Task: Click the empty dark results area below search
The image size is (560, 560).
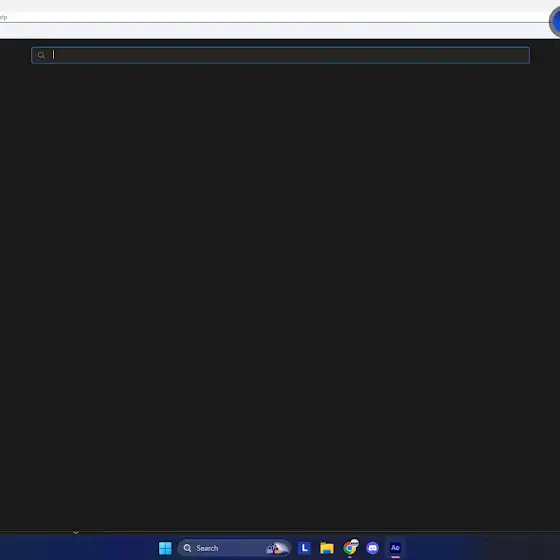Action: (x=280, y=296)
